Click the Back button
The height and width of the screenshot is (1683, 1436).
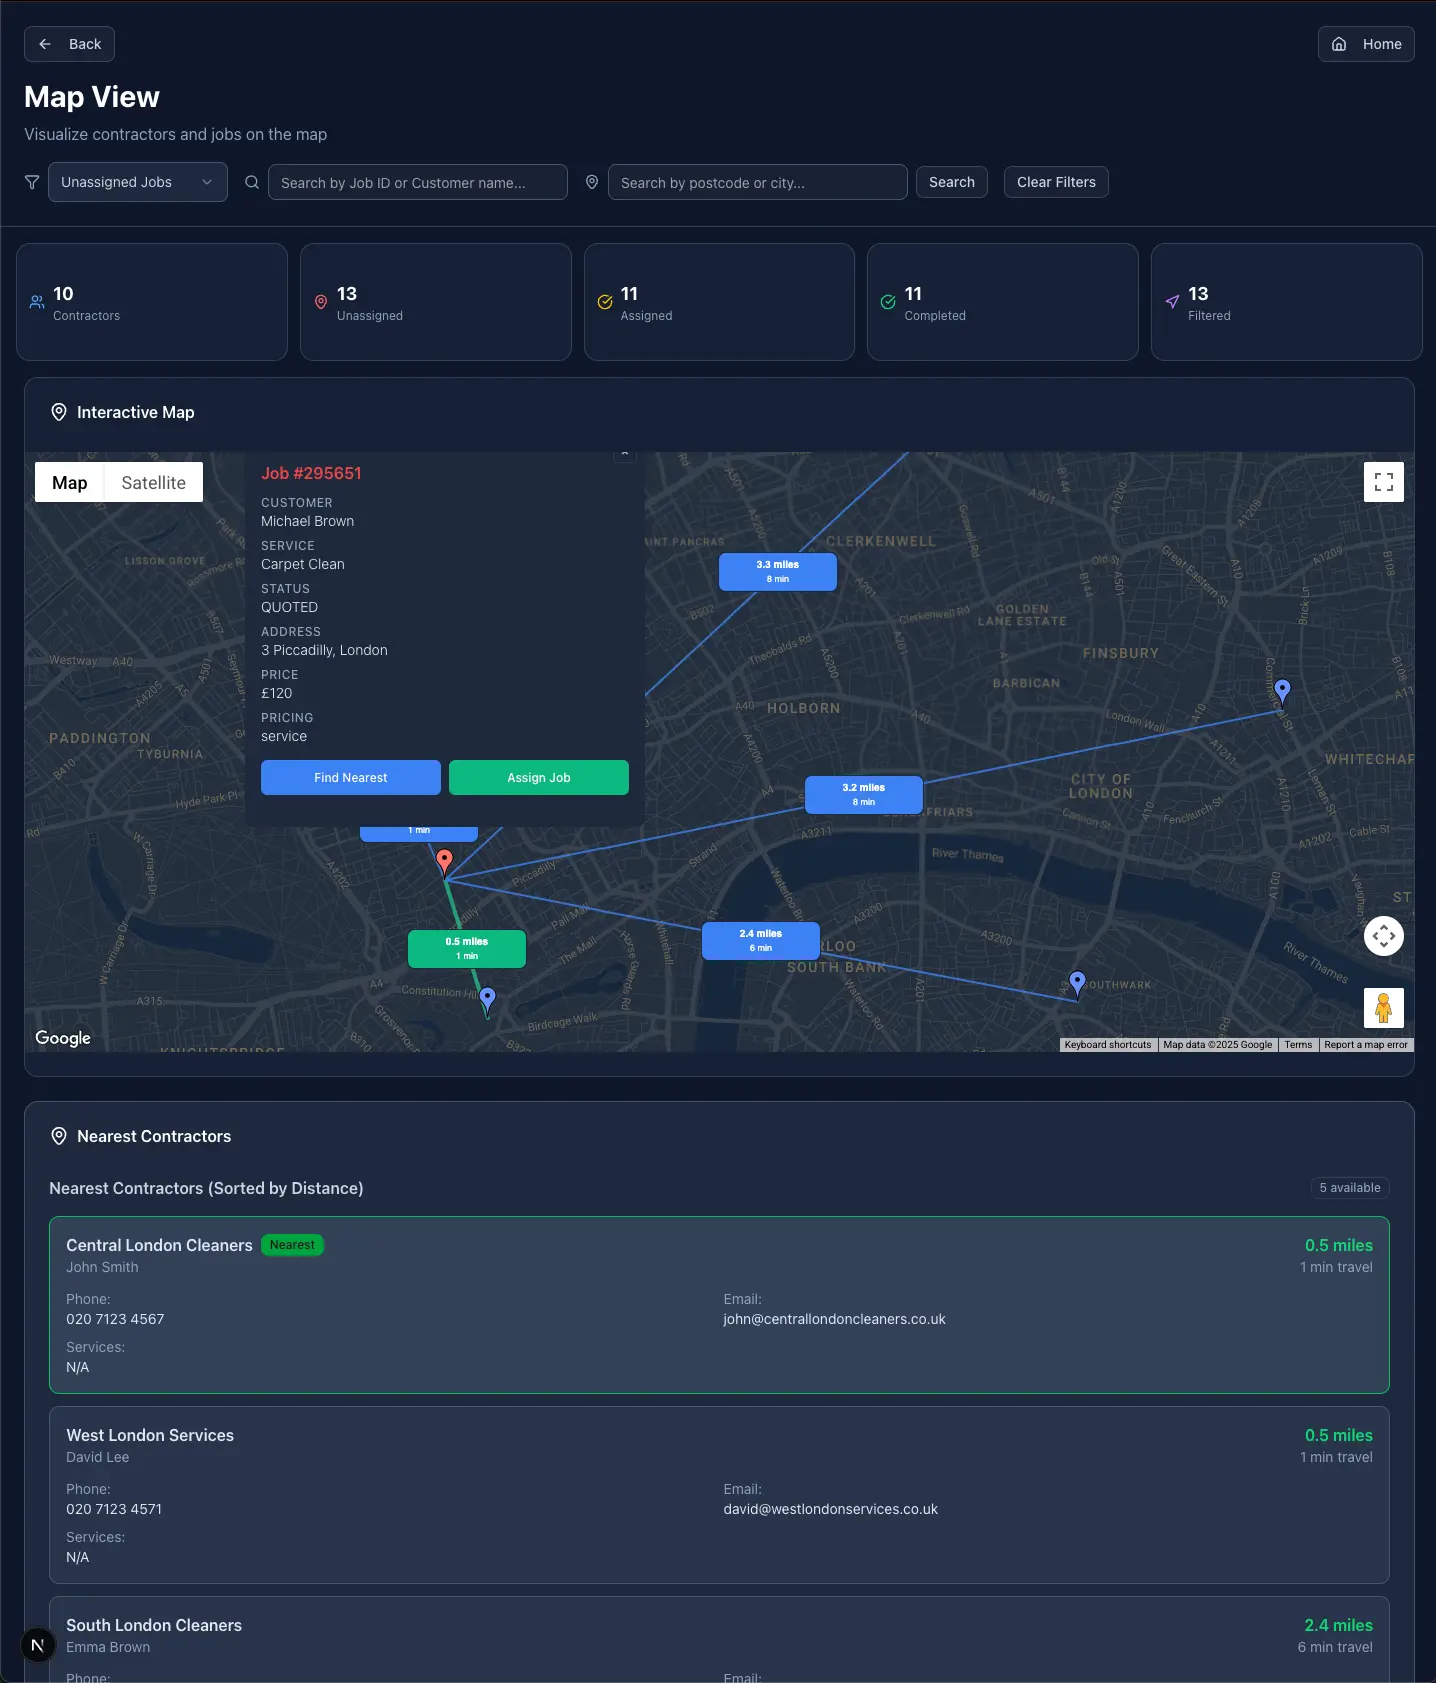69,44
